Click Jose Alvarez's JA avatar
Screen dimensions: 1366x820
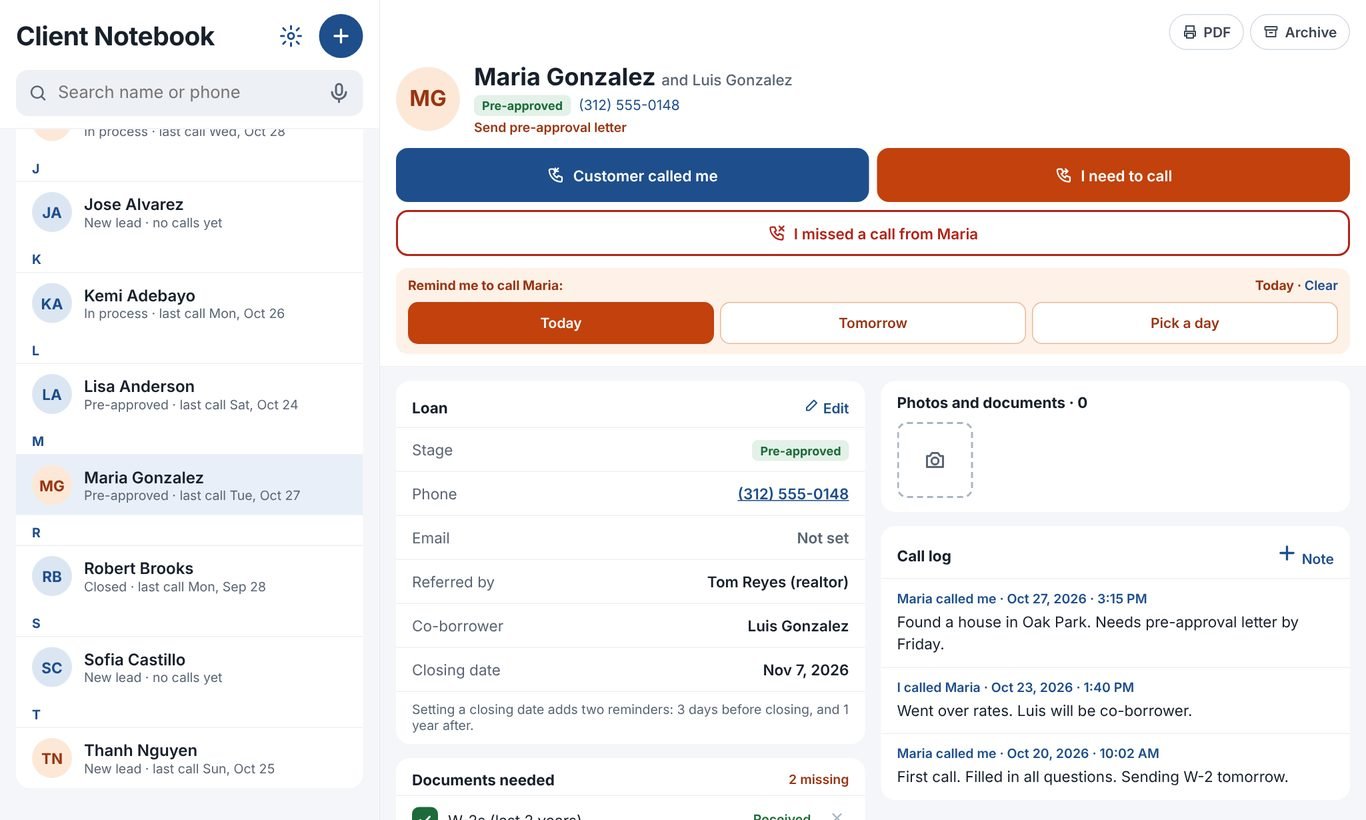coord(52,212)
